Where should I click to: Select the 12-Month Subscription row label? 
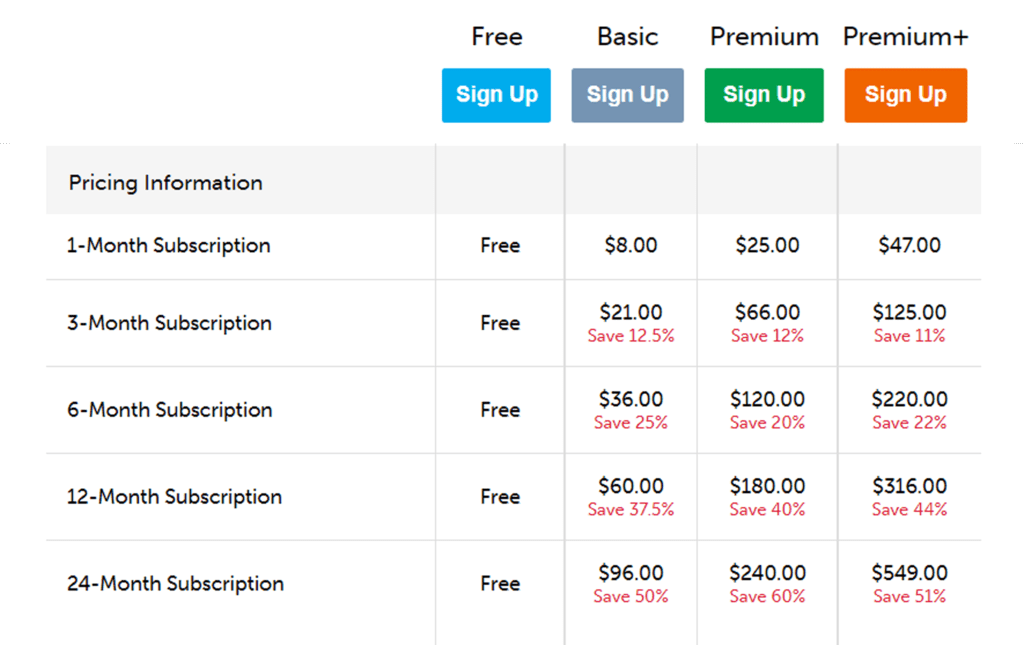[176, 496]
